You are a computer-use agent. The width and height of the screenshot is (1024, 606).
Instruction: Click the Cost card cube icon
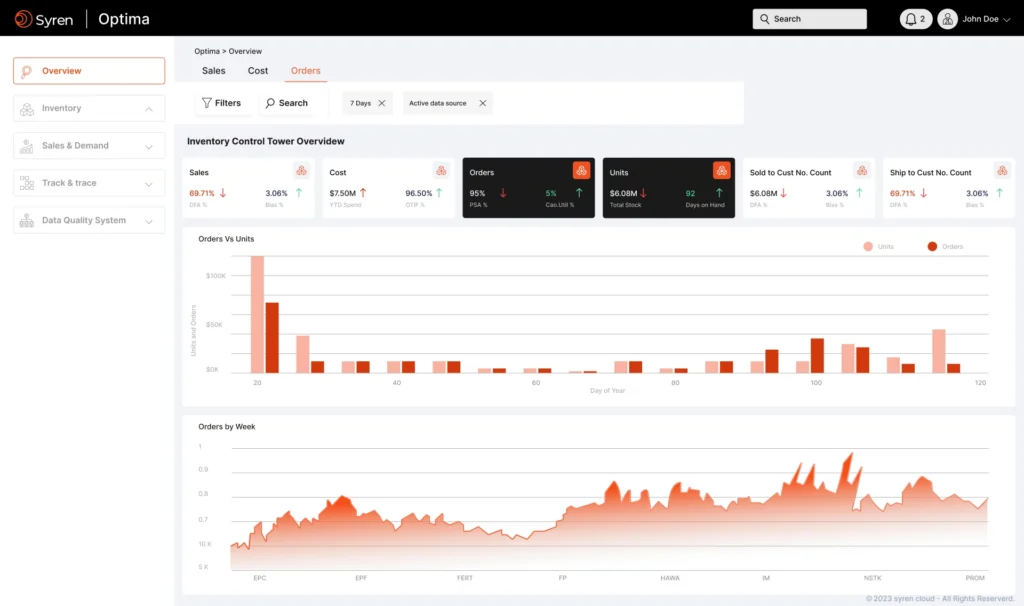click(441, 171)
